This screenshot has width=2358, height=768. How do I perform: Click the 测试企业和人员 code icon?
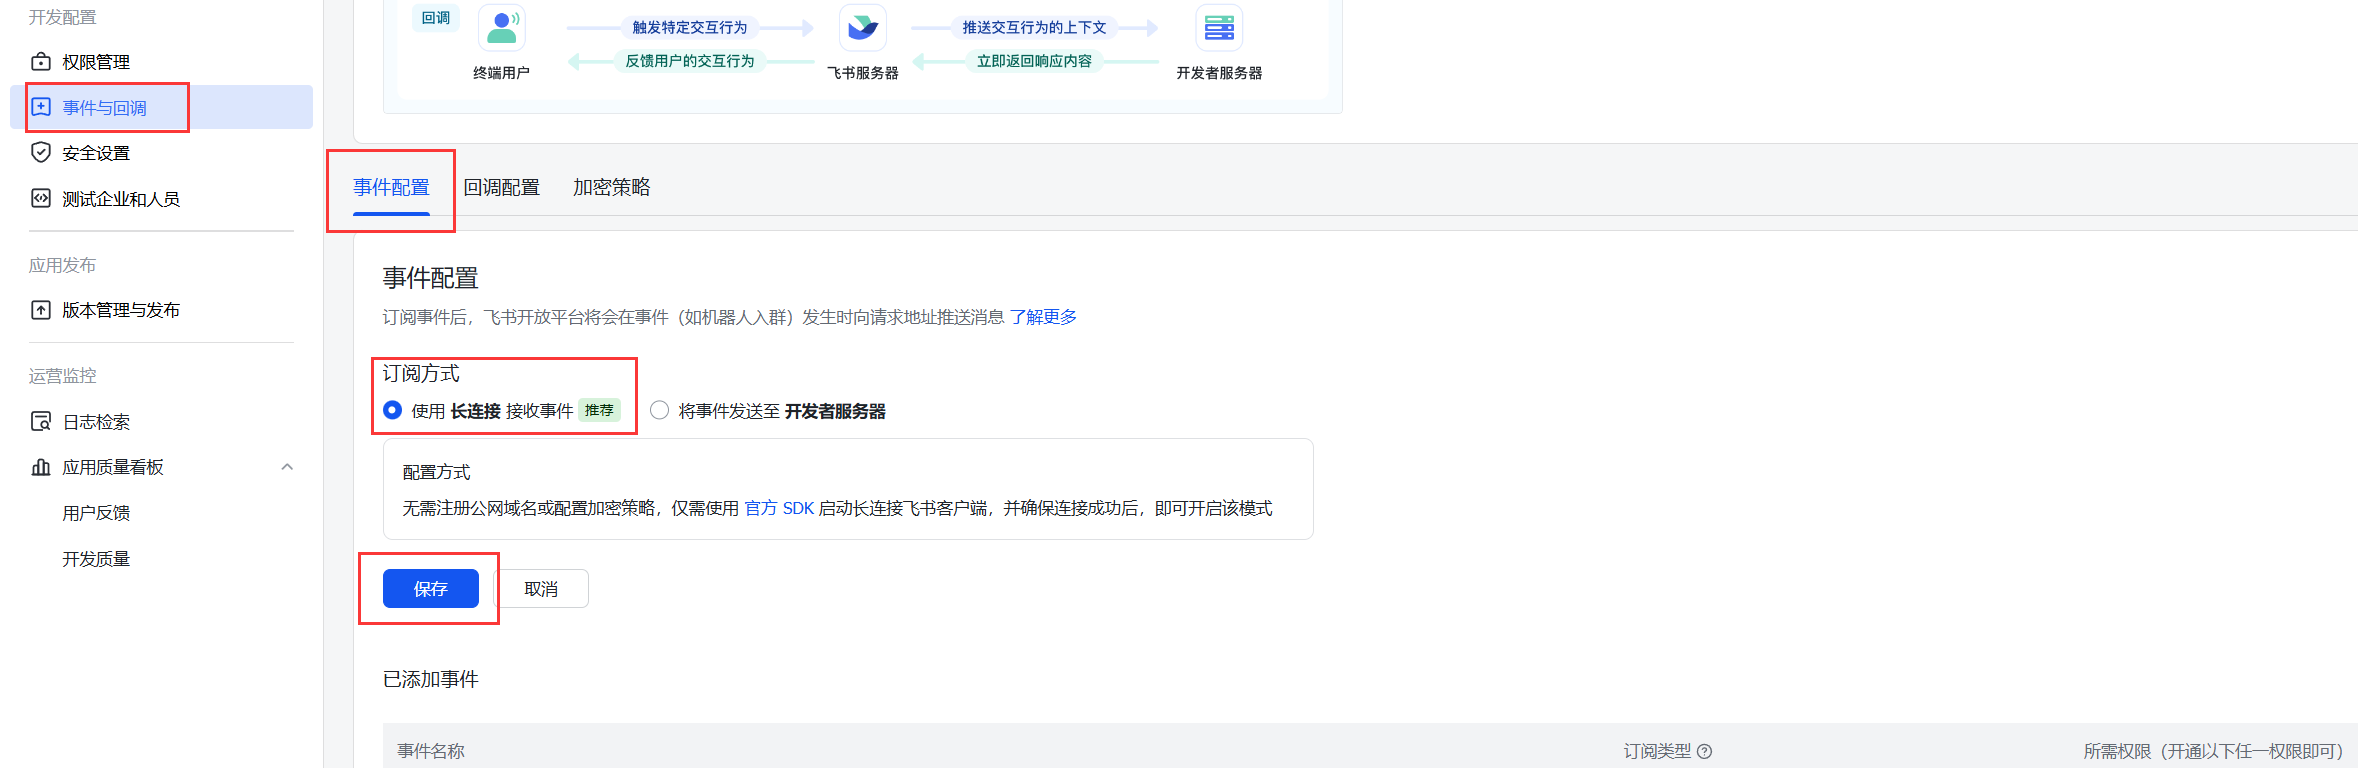(x=41, y=198)
